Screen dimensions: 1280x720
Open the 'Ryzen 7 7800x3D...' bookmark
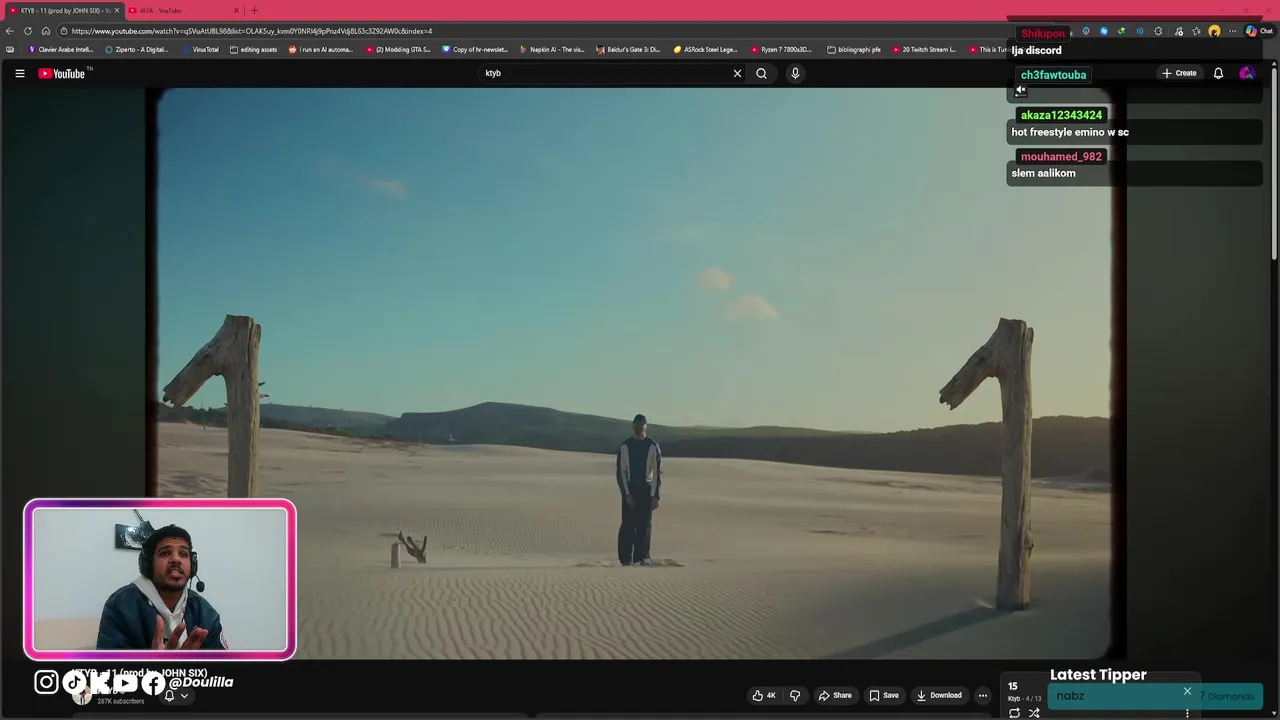(782, 49)
